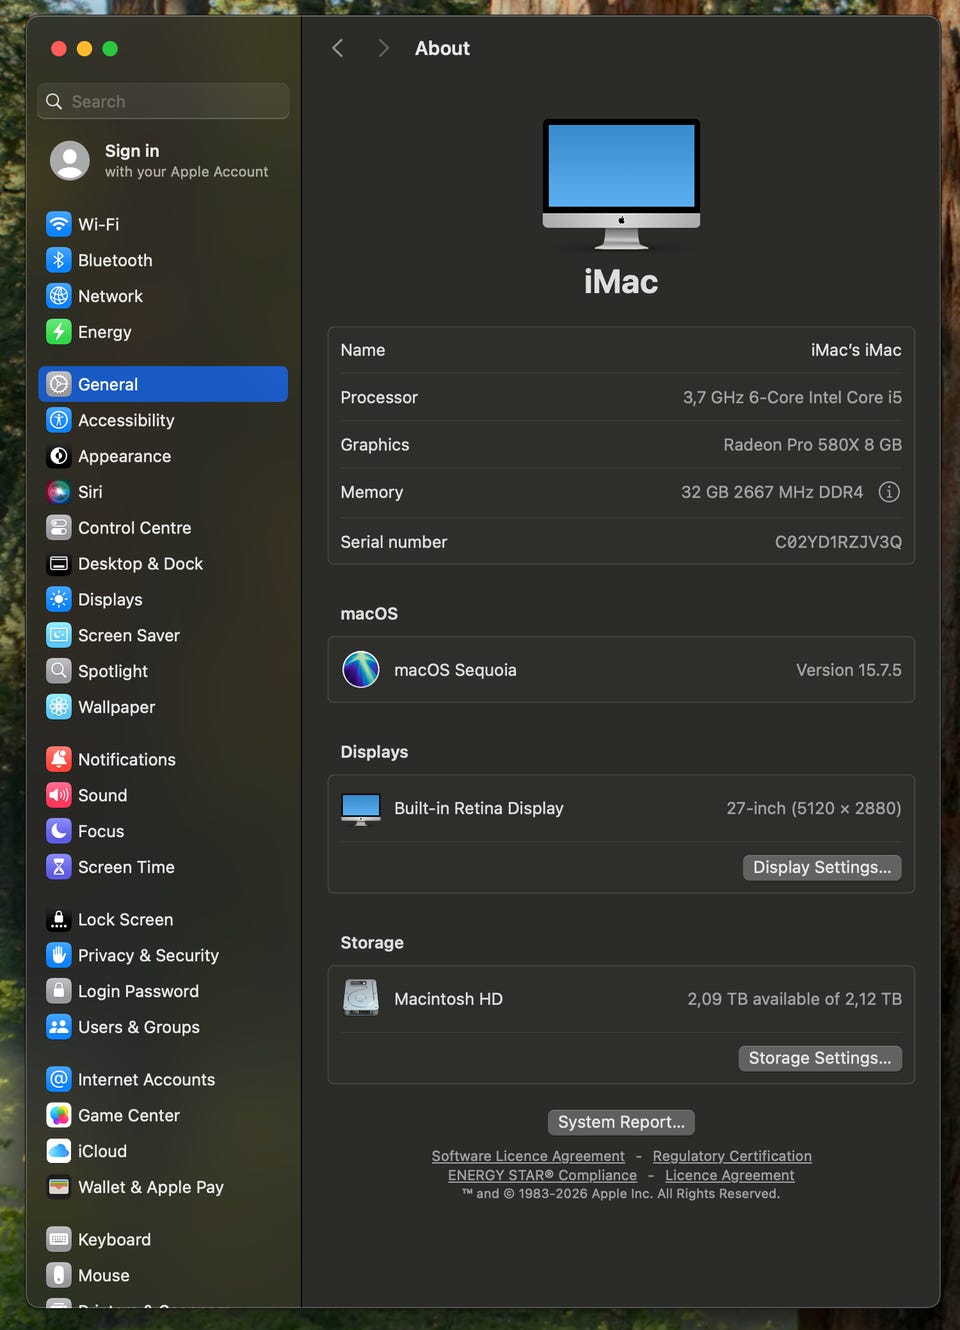Click the Built-in Retina Display icon
This screenshot has height=1330, width=960.
coord(361,808)
